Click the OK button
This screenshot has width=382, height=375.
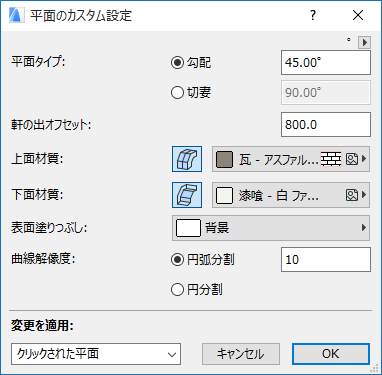point(331,354)
